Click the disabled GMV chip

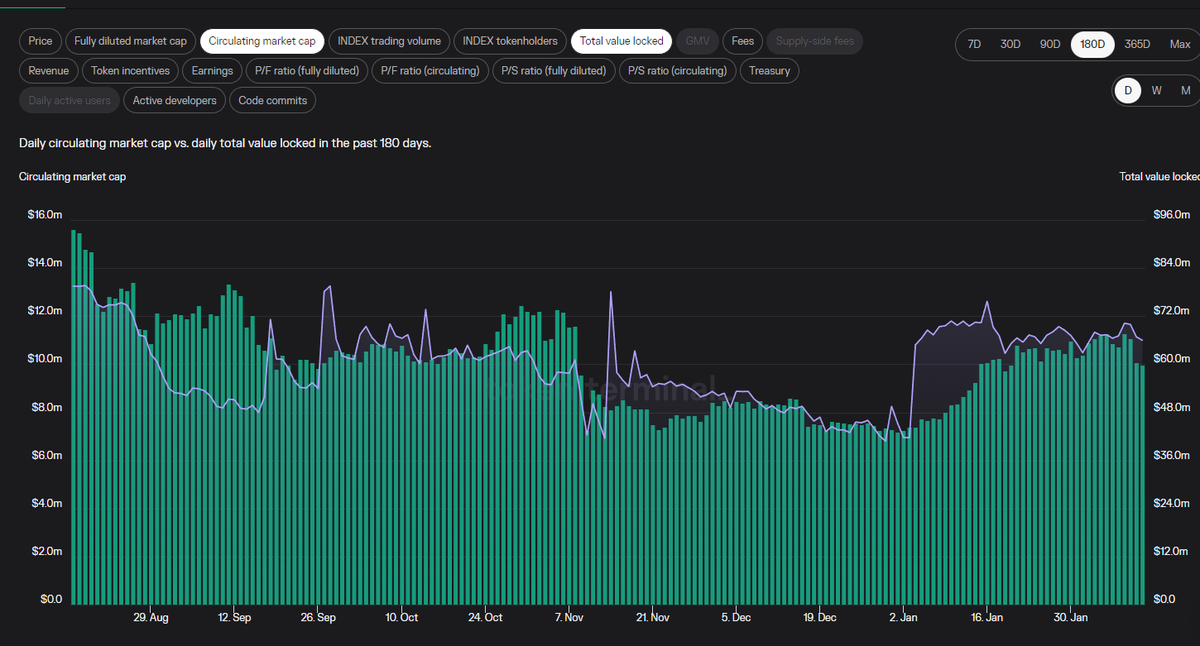pos(697,41)
